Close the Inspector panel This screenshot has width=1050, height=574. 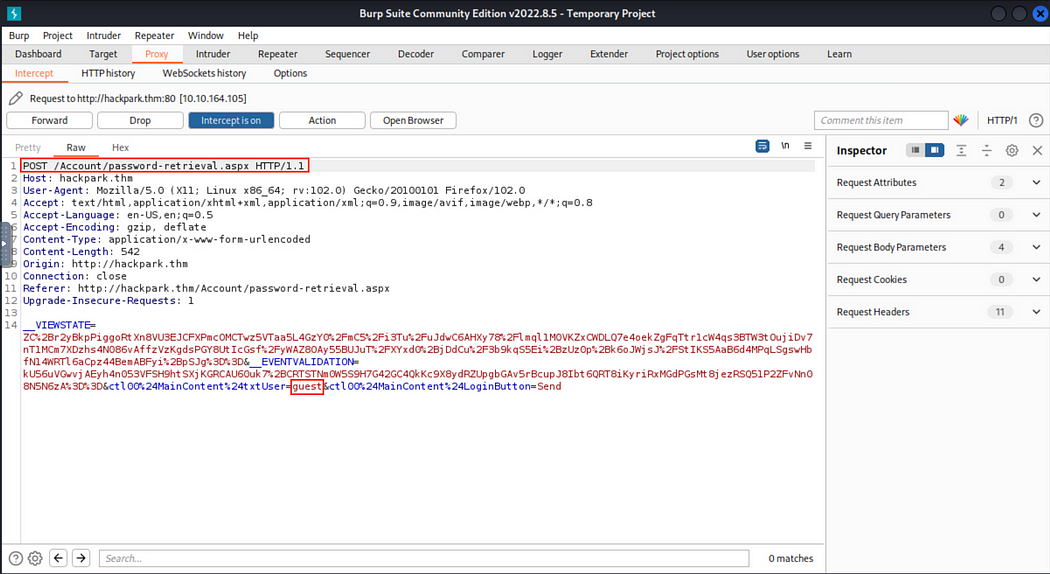(1036, 150)
